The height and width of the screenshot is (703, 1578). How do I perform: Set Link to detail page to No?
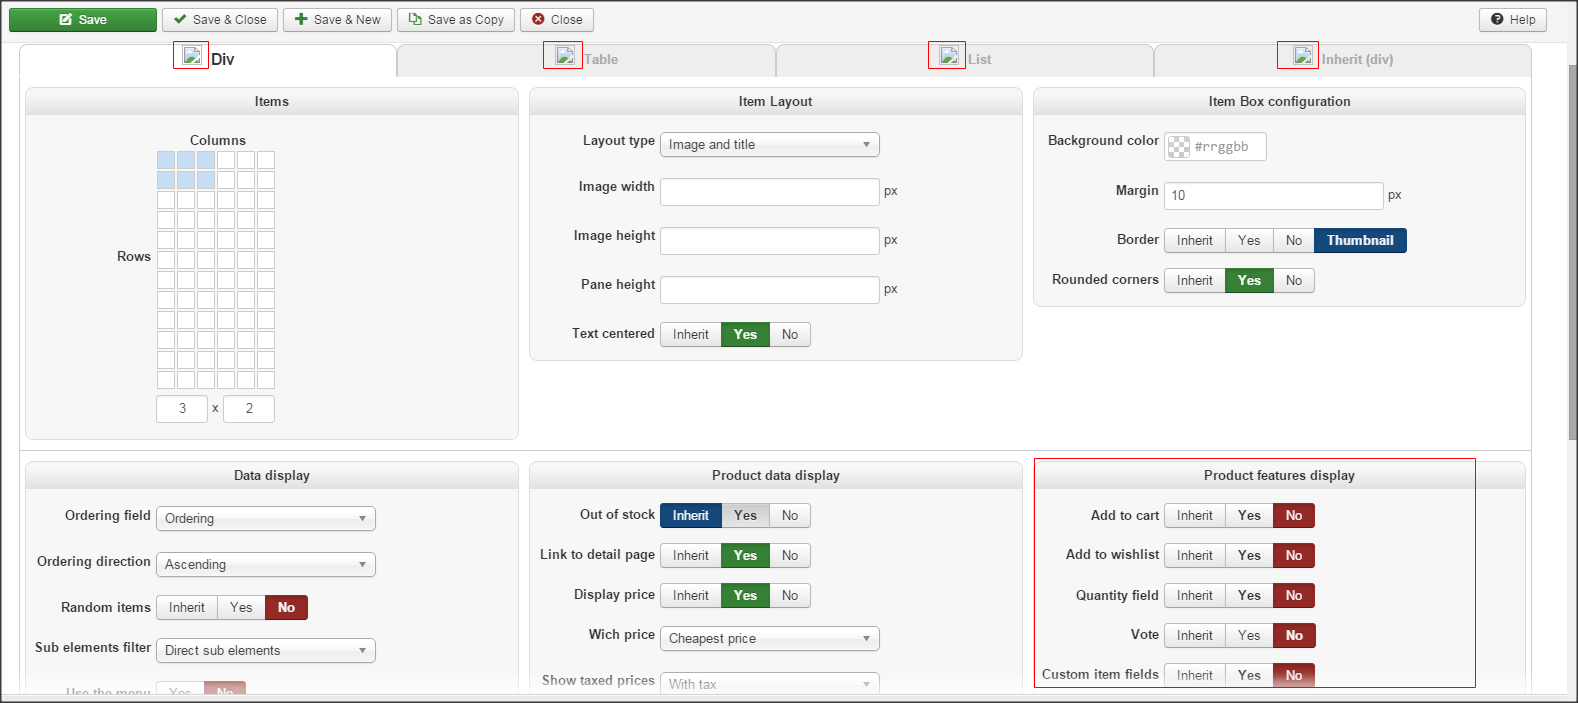(790, 556)
